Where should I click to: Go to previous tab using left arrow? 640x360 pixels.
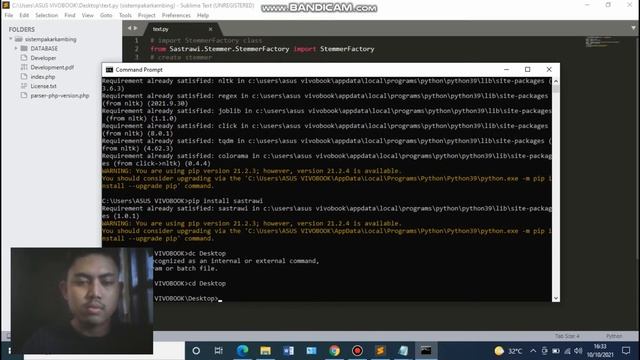point(129,28)
